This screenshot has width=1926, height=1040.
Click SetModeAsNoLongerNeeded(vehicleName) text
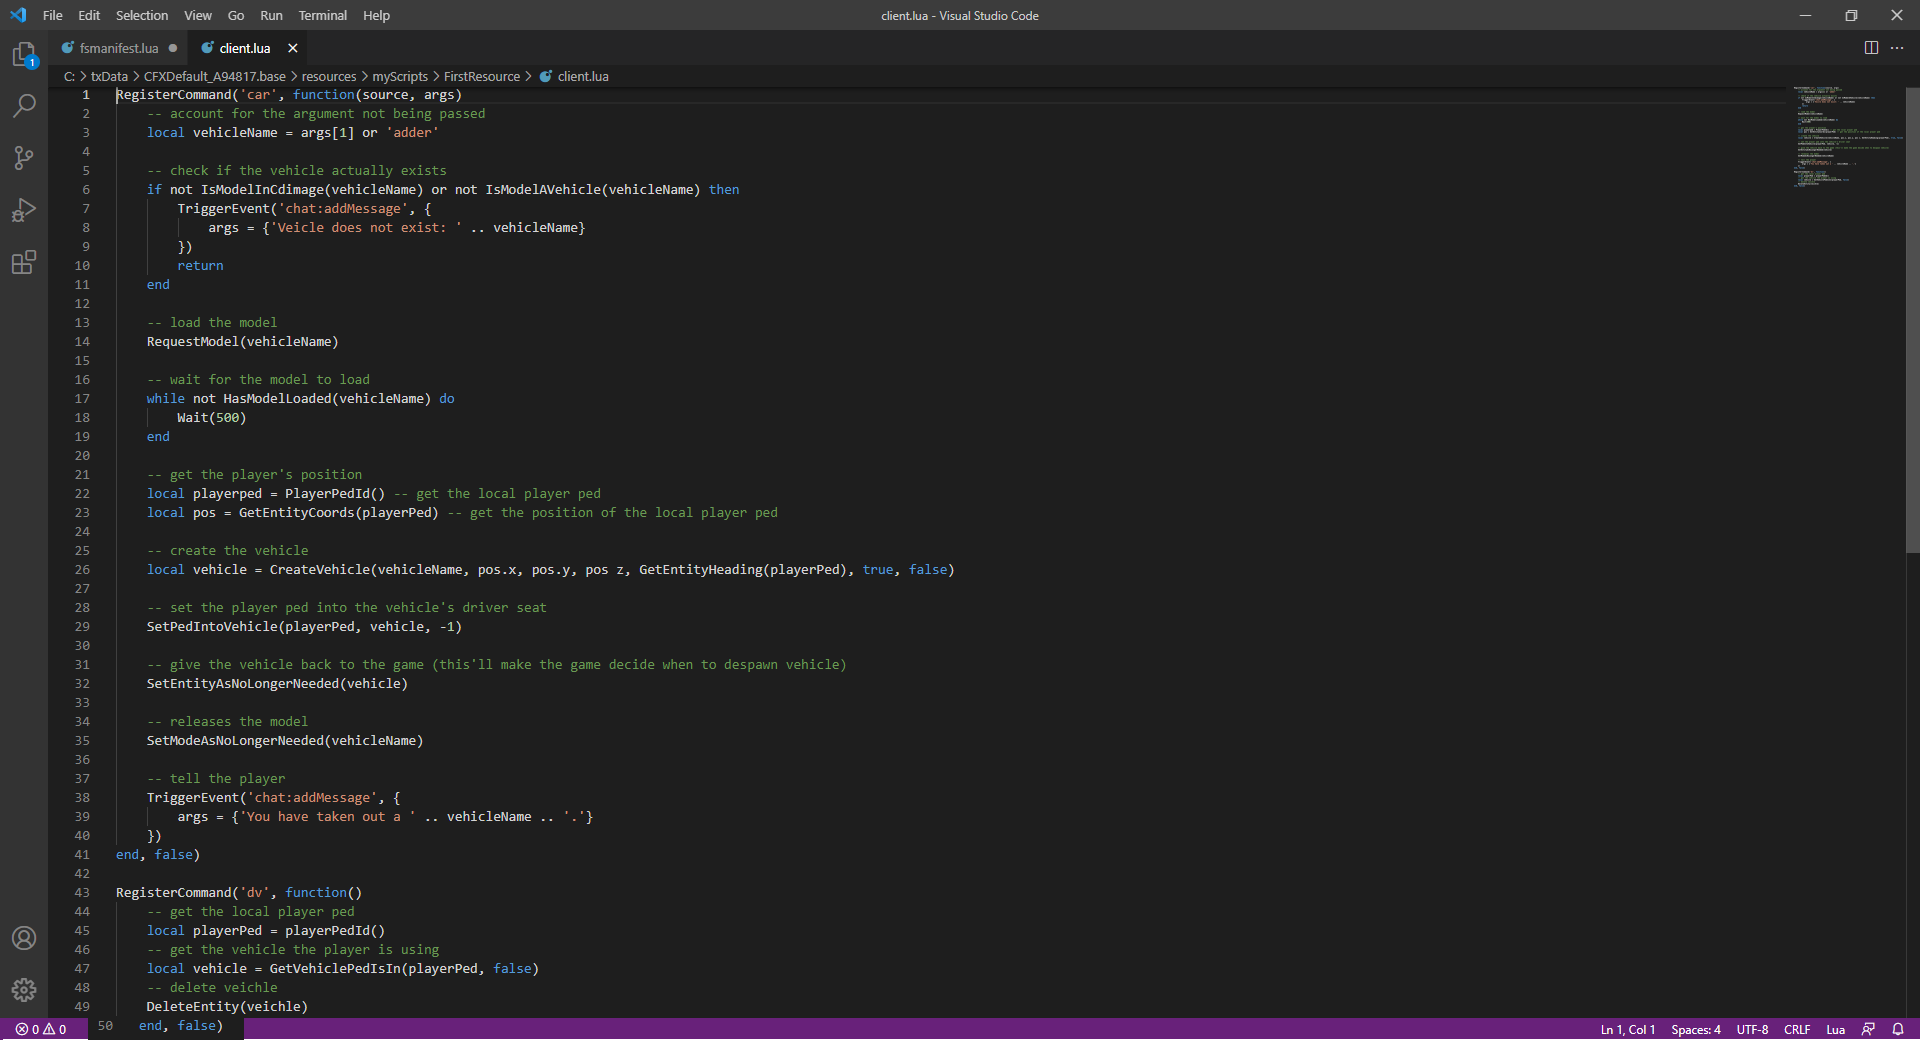coord(285,740)
